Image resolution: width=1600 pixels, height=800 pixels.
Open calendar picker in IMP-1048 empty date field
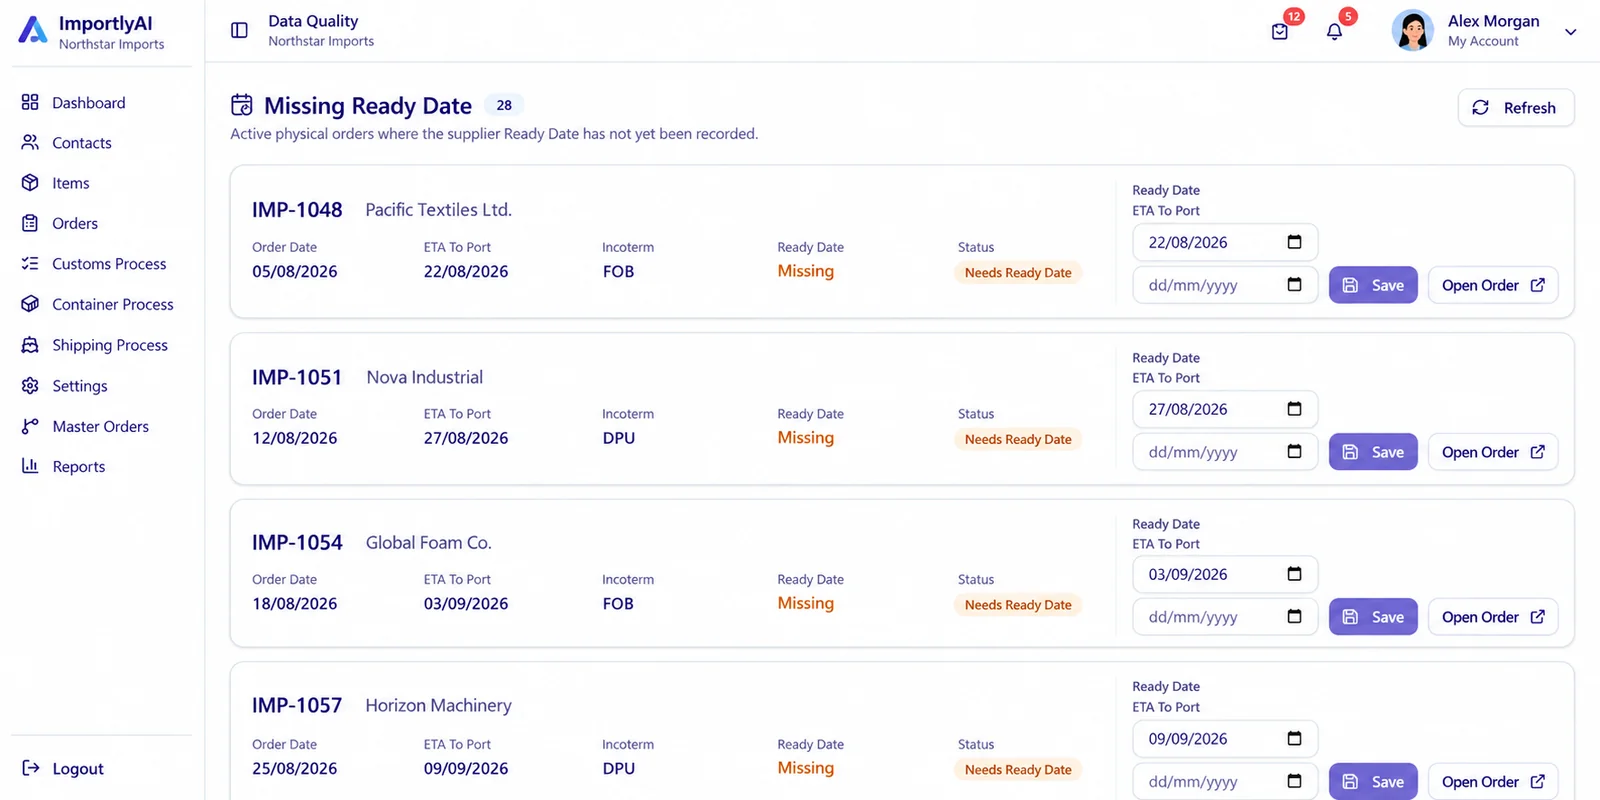[1294, 285]
